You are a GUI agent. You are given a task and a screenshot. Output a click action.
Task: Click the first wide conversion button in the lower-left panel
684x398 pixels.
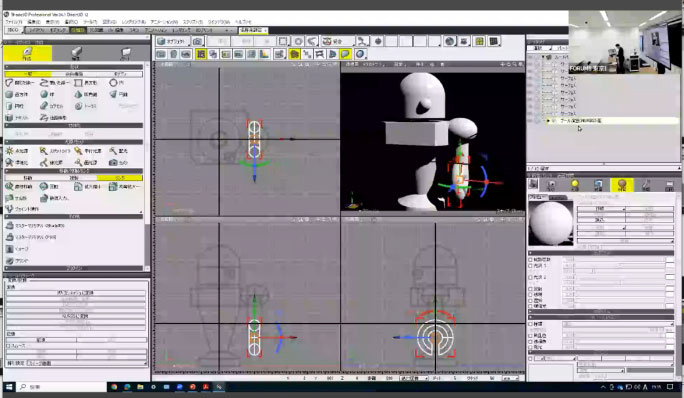coord(75,293)
